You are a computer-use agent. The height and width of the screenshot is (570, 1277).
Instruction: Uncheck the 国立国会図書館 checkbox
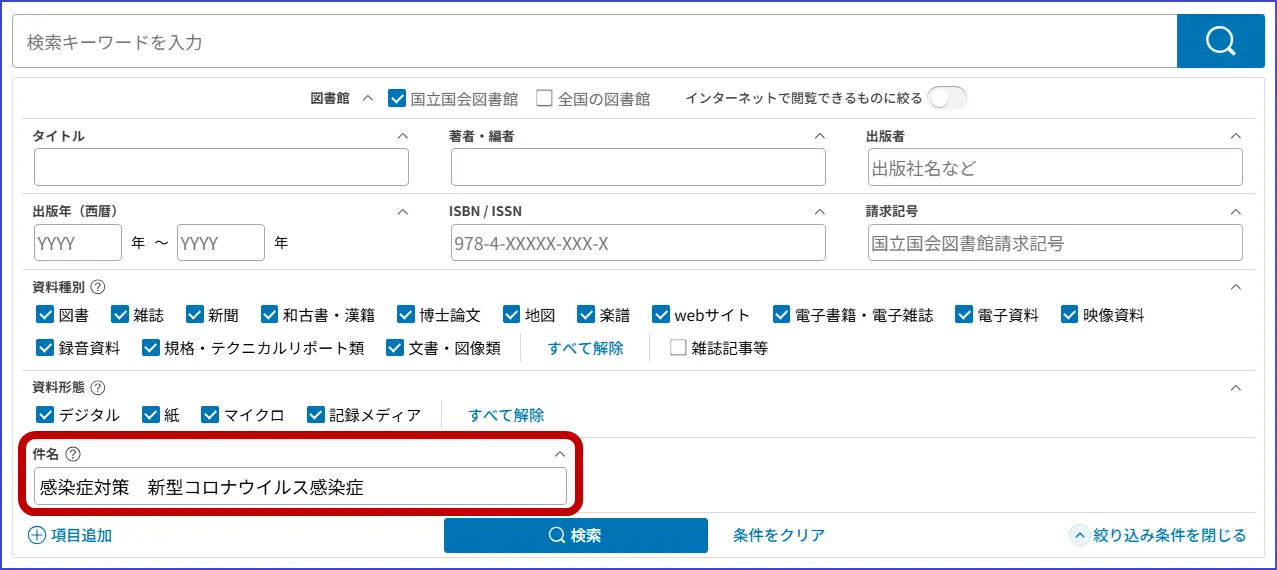point(397,98)
